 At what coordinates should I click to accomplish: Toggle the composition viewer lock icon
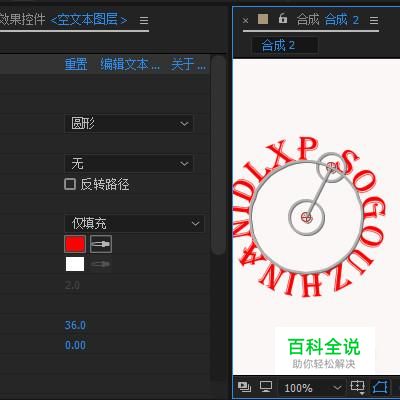tap(283, 19)
